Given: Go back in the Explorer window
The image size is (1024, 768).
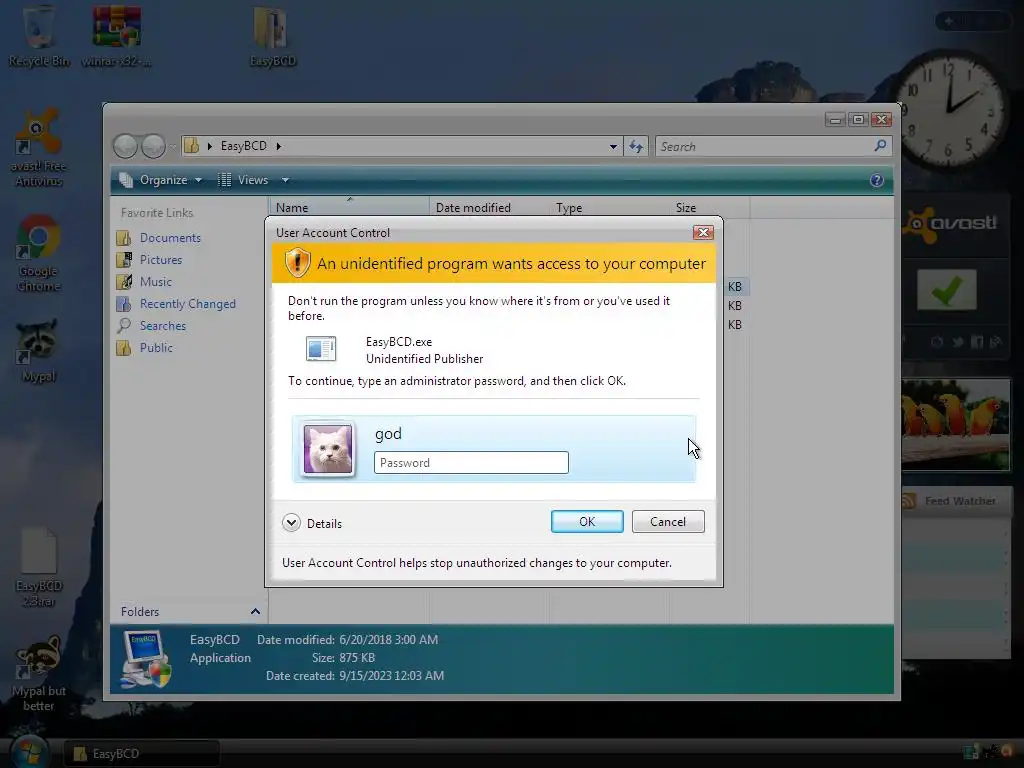Looking at the screenshot, I should (125, 146).
